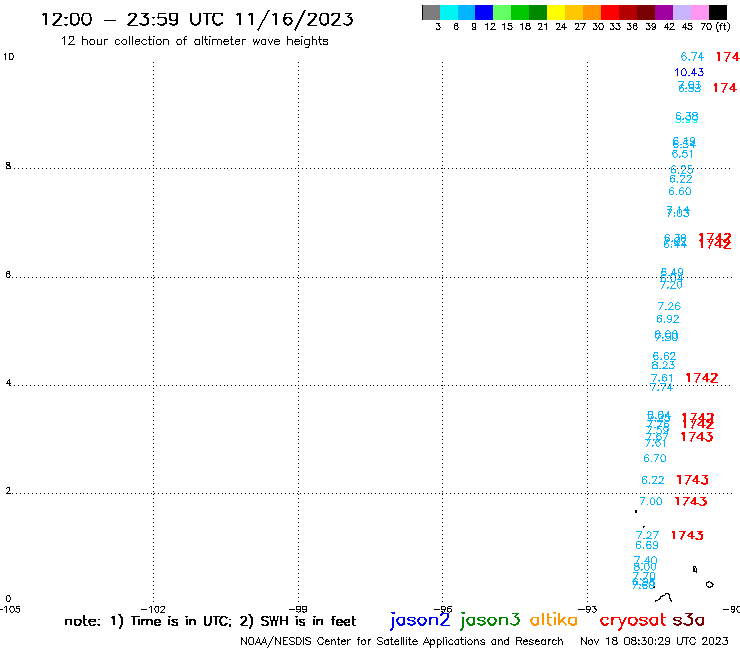The height and width of the screenshot is (650, 740).
Task: Click the cyan swatch in the wave height scale
Action: 449,12
